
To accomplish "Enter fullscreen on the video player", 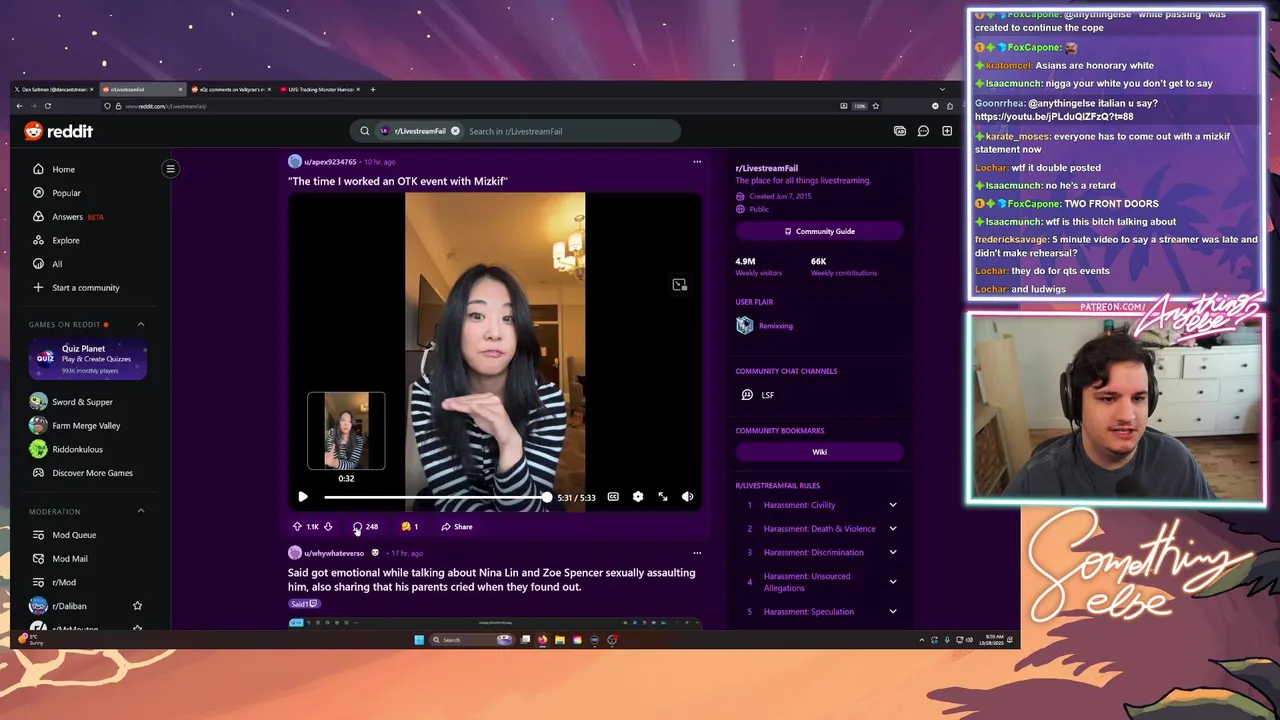I will (662, 497).
